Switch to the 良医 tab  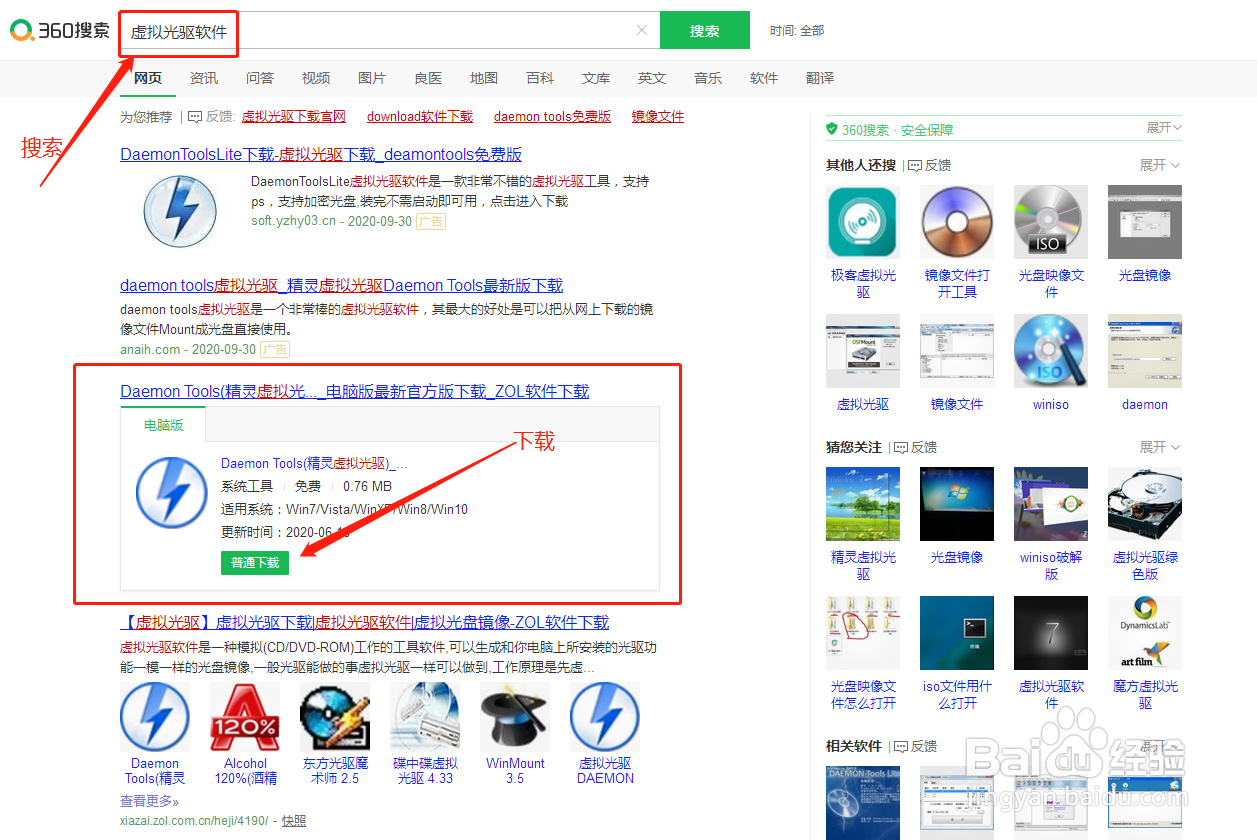tap(428, 78)
